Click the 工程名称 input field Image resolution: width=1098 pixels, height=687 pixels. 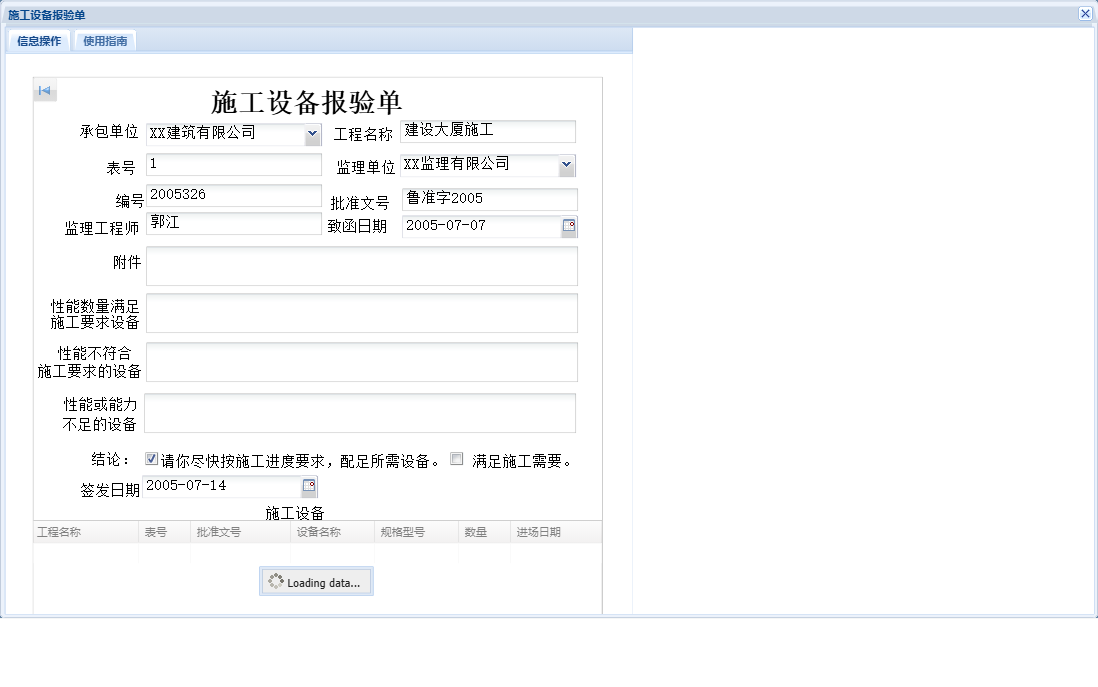point(488,131)
